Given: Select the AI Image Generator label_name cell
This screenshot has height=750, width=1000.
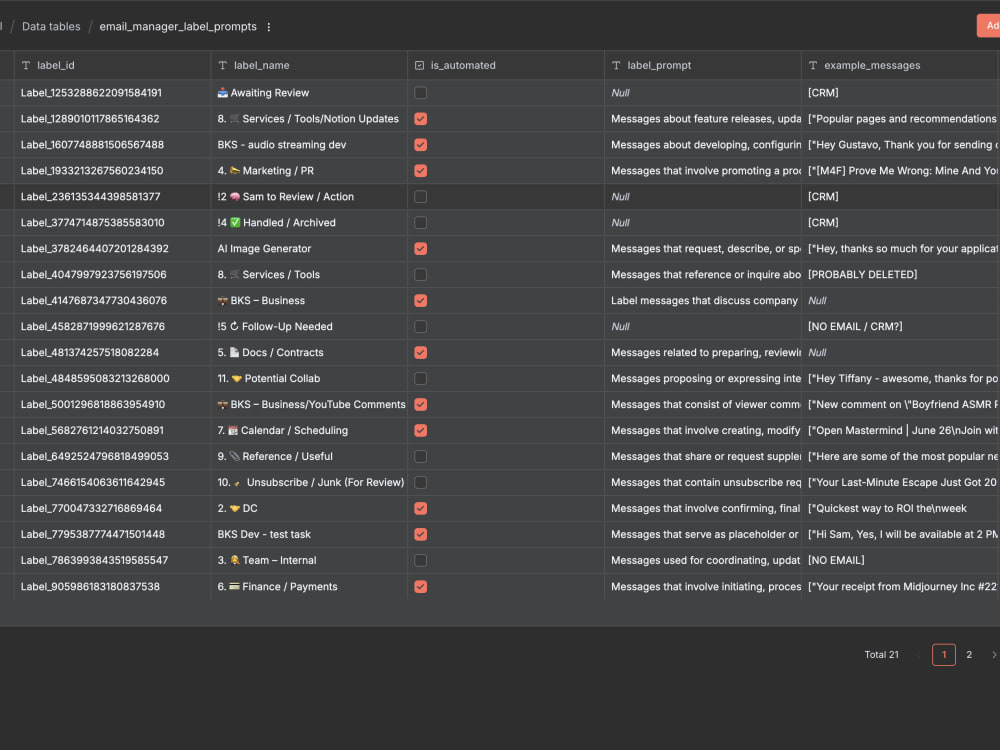Looking at the screenshot, I should click(x=309, y=249).
